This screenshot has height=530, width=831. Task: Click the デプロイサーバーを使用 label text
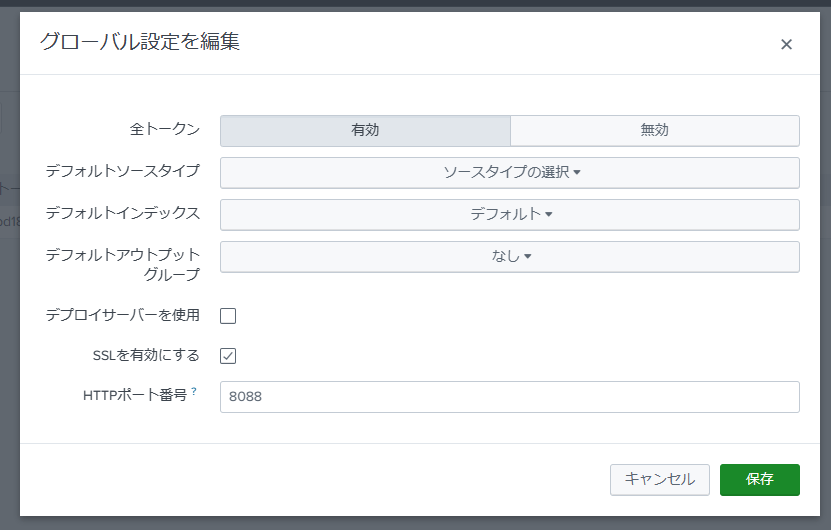click(123, 315)
